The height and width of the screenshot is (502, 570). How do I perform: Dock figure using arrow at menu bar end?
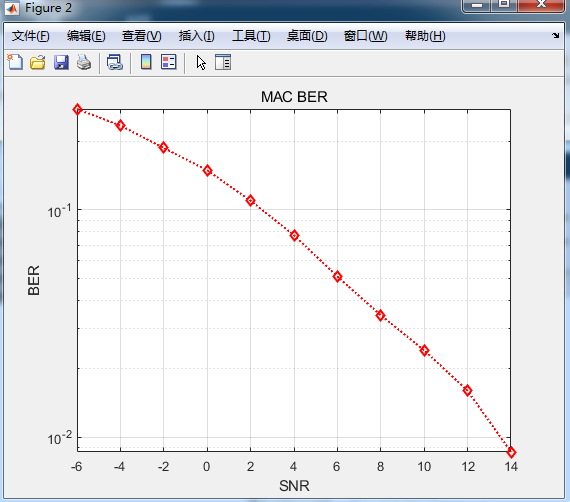click(x=555, y=35)
